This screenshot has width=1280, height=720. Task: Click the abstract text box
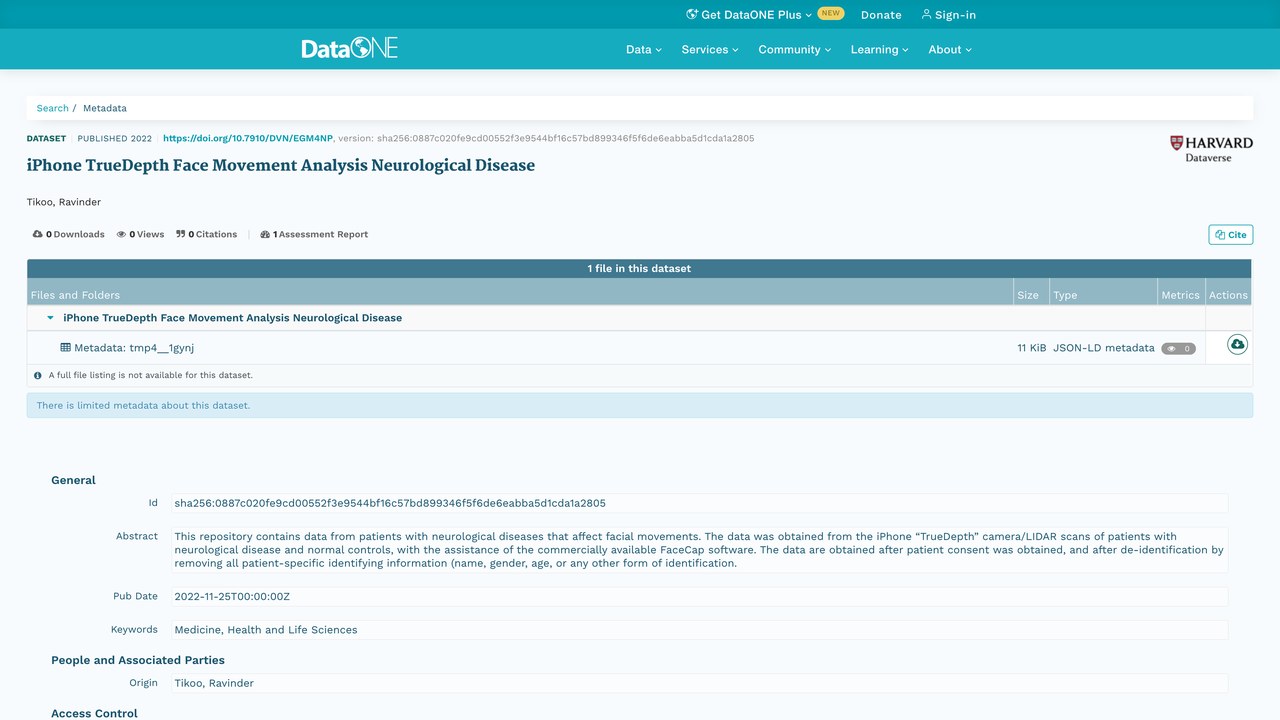point(699,550)
